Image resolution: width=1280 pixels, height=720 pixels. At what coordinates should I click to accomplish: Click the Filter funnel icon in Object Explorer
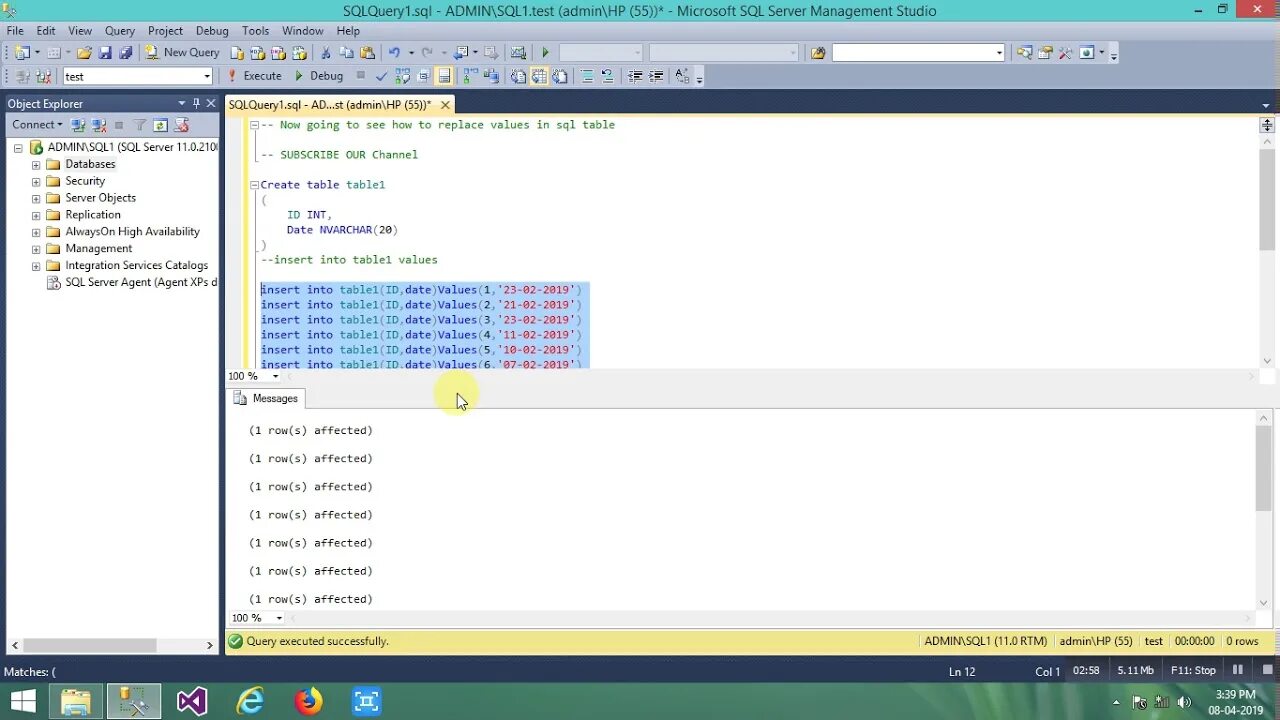140,124
